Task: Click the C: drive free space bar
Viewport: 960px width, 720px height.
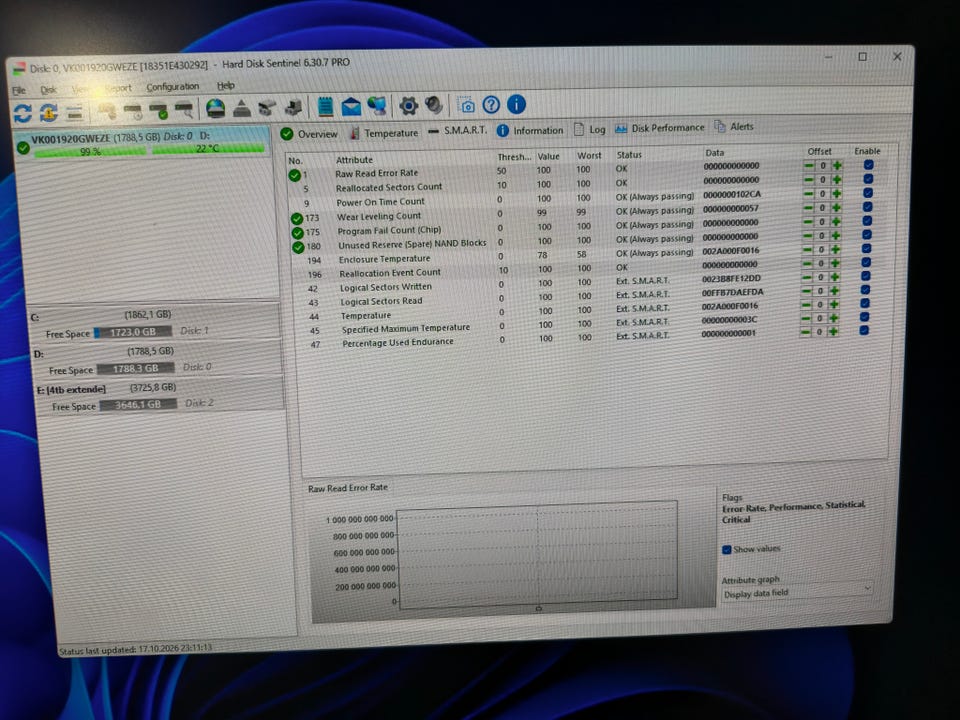Action: 133,332
